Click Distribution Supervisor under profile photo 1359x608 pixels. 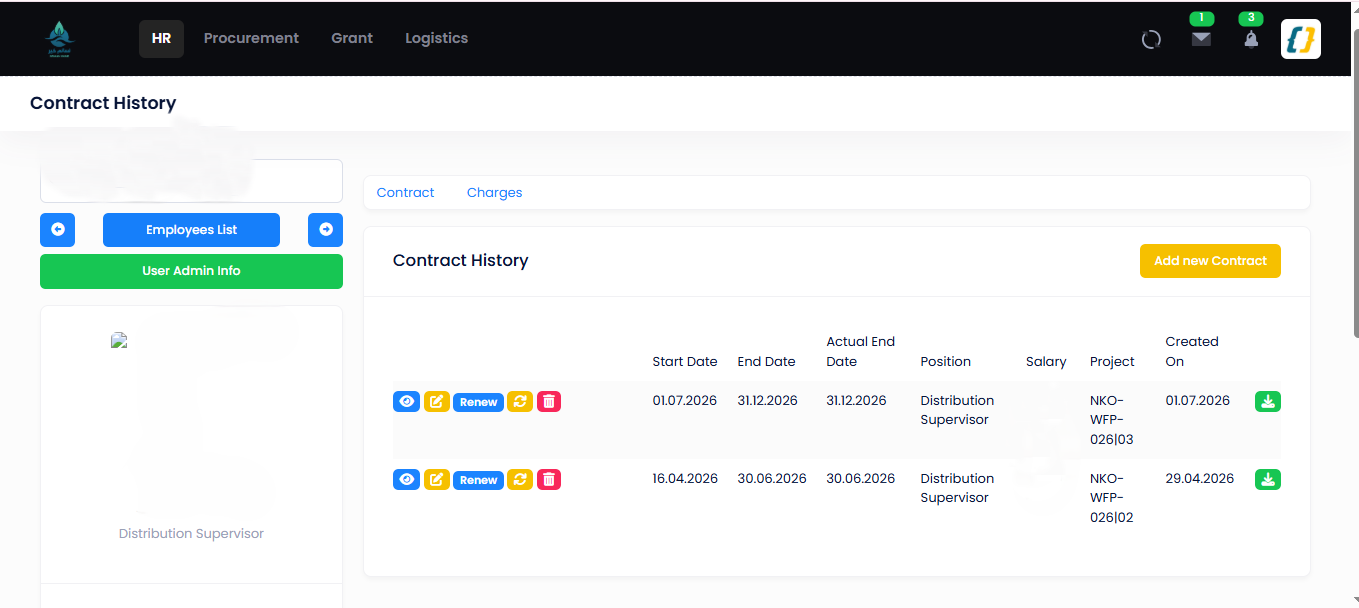[x=191, y=533]
